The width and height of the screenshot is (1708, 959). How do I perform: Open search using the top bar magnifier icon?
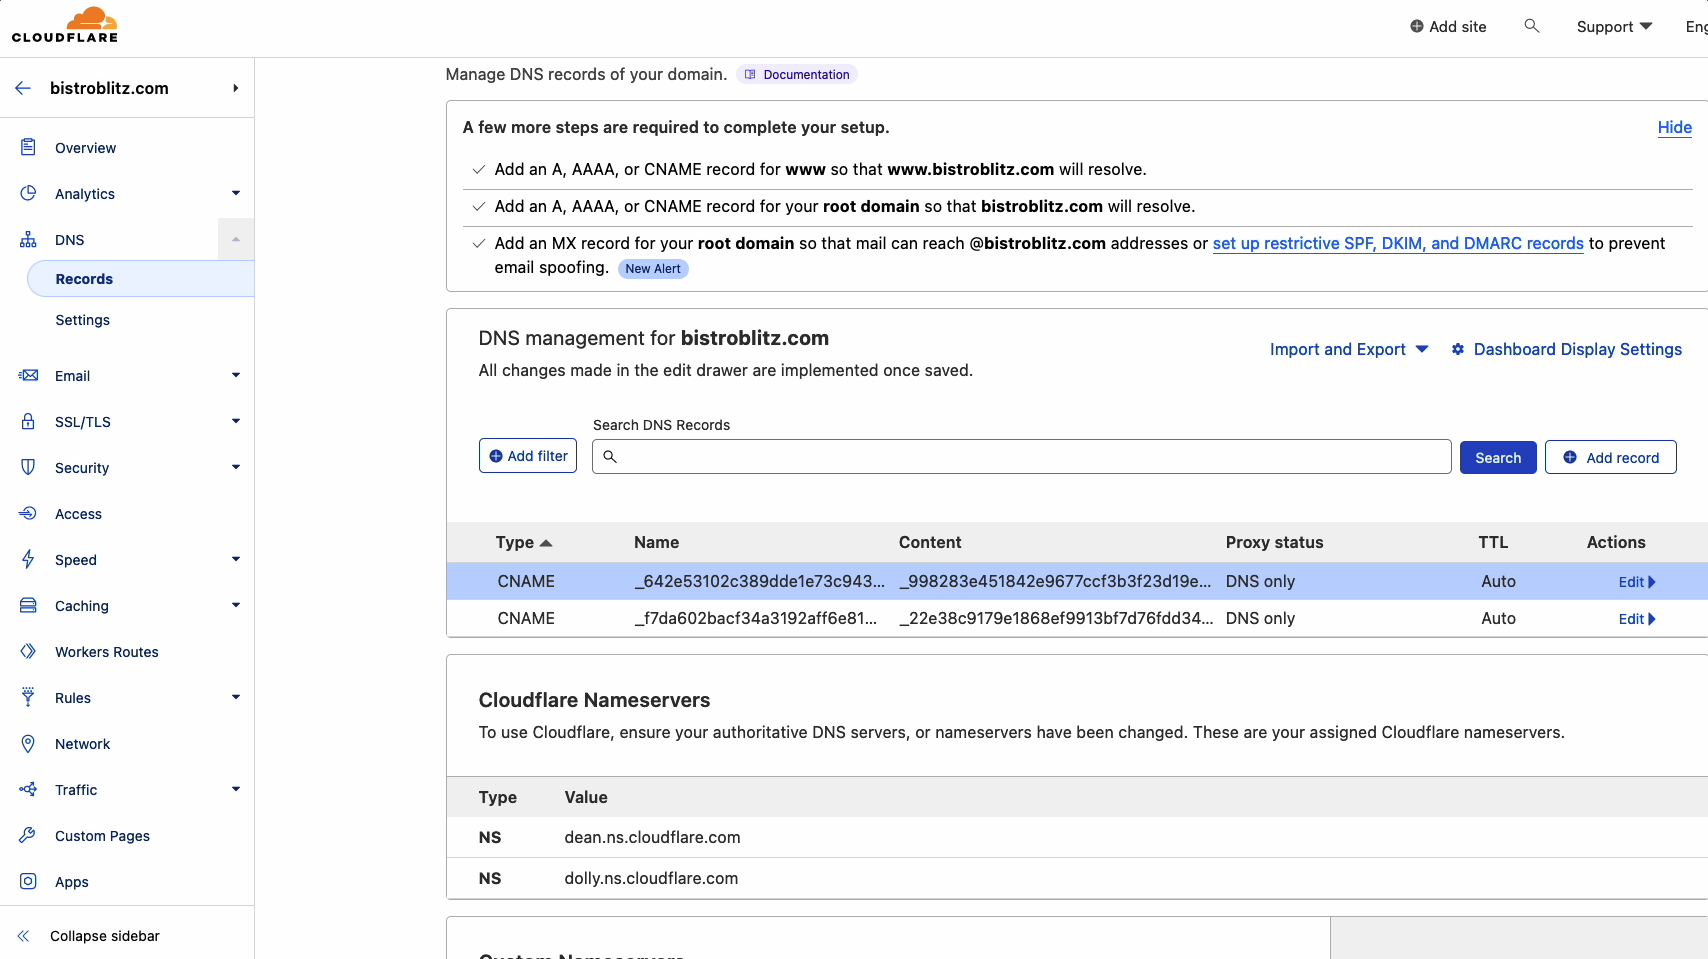tap(1531, 26)
